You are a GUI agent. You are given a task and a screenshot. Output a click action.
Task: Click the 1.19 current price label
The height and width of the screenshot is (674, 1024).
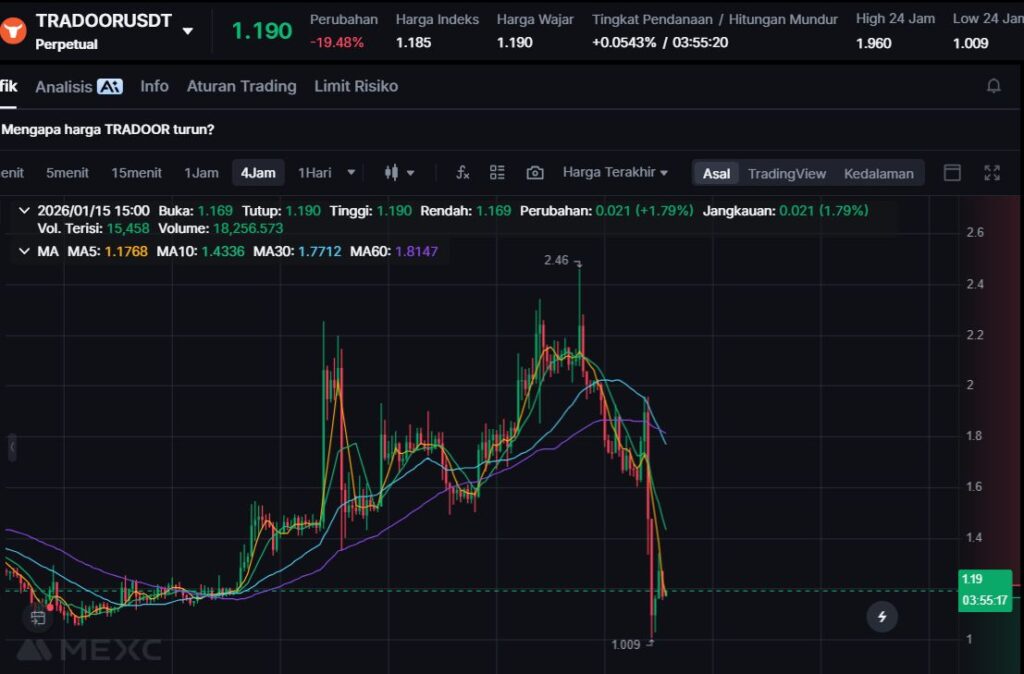tap(971, 579)
